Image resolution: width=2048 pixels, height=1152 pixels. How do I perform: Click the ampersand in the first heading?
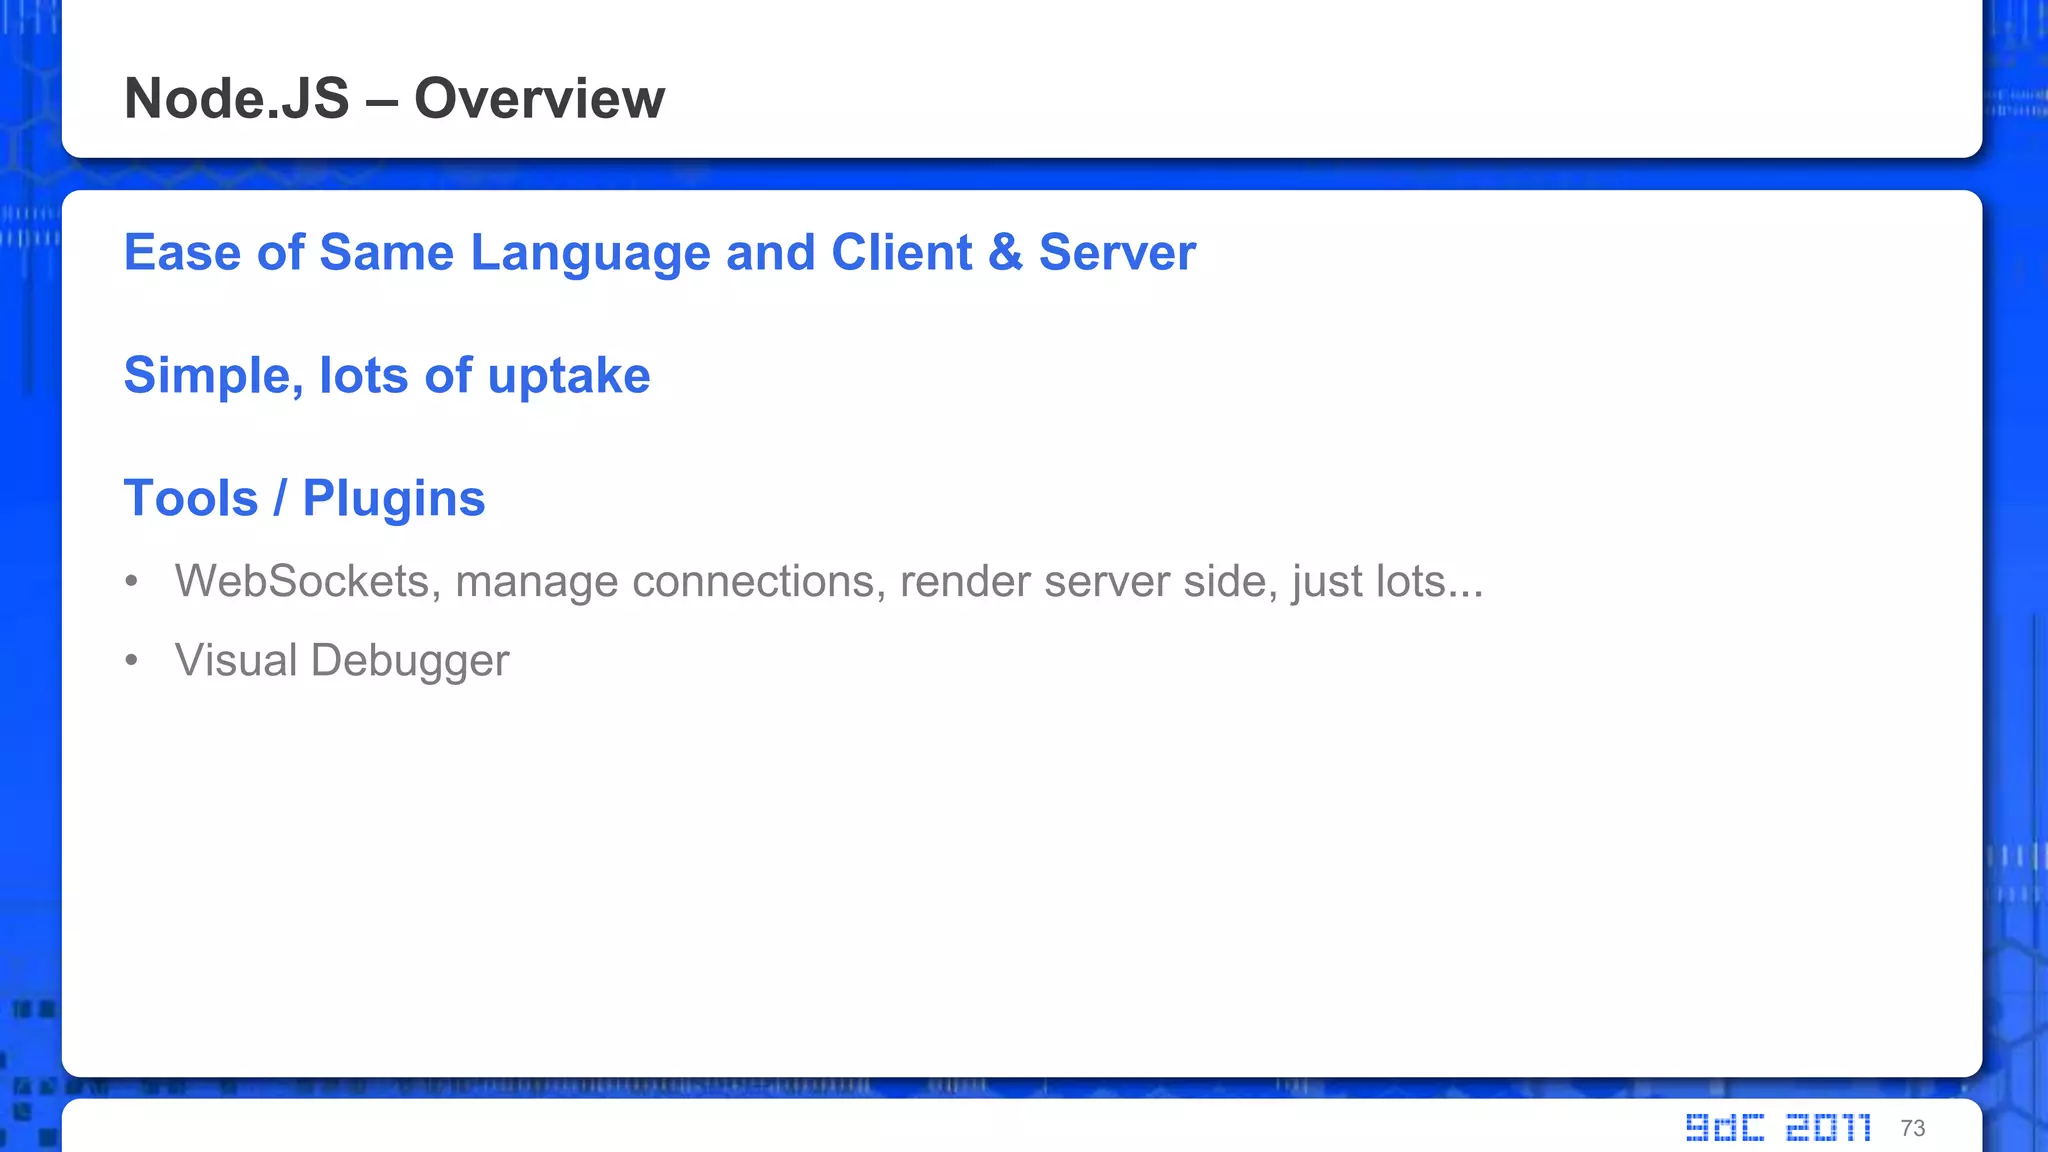pyautogui.click(x=1005, y=252)
